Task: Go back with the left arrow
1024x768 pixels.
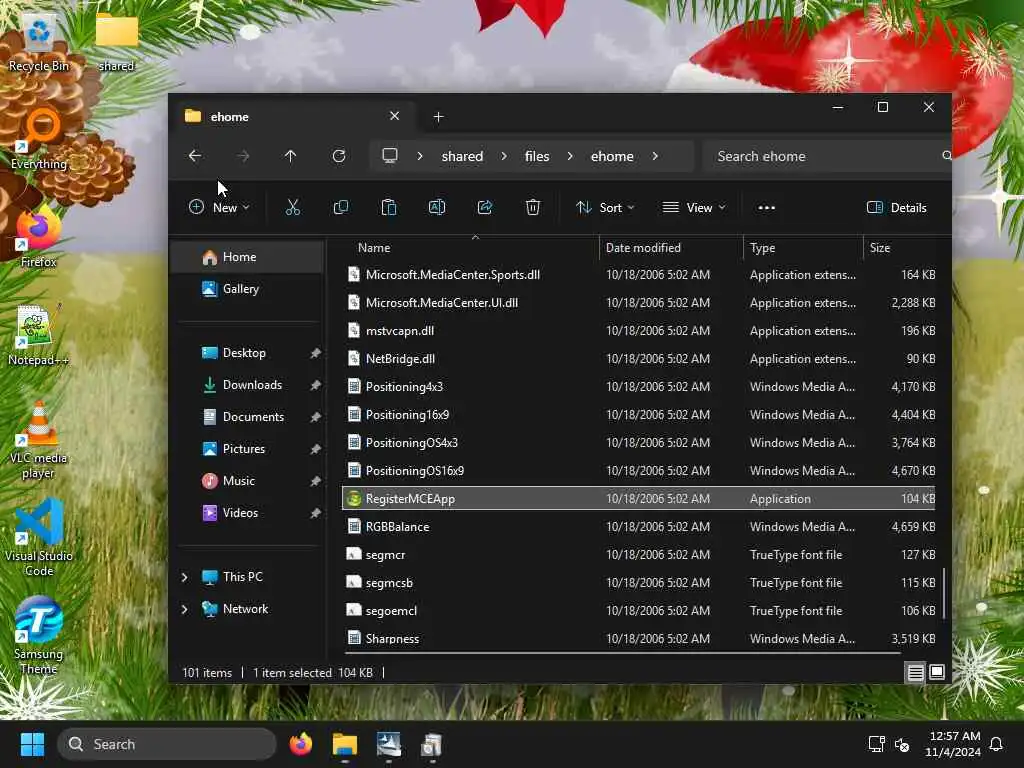Action: click(195, 156)
